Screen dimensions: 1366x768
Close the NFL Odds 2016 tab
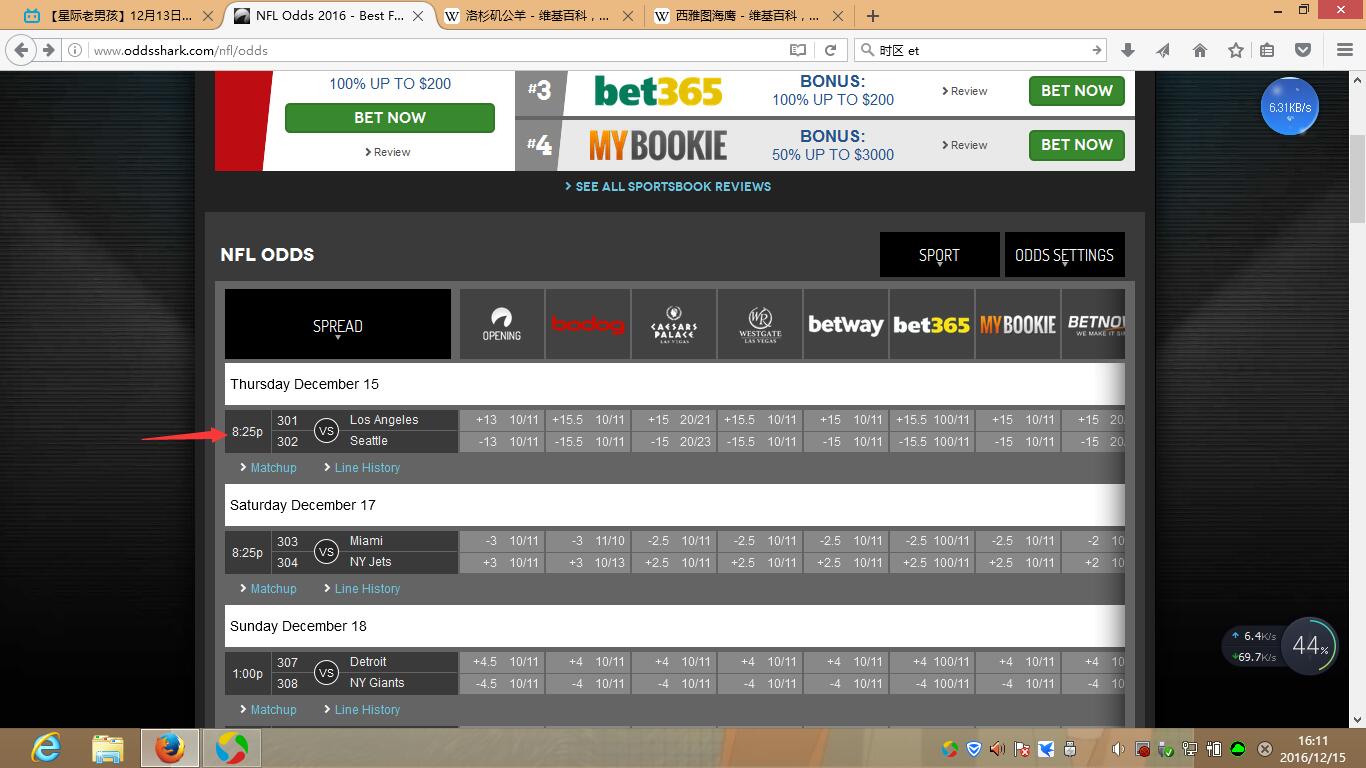tap(418, 16)
